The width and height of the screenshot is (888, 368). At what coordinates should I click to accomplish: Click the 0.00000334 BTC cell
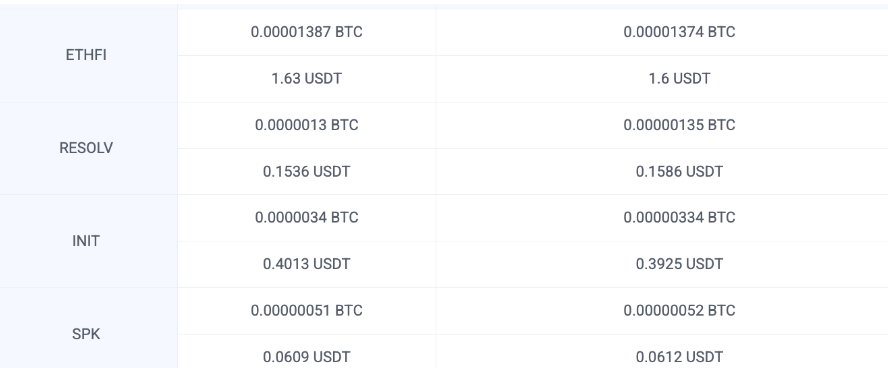679,217
